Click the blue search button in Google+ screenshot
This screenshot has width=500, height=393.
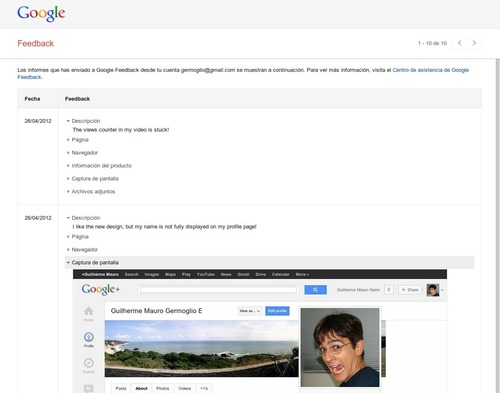(315, 290)
